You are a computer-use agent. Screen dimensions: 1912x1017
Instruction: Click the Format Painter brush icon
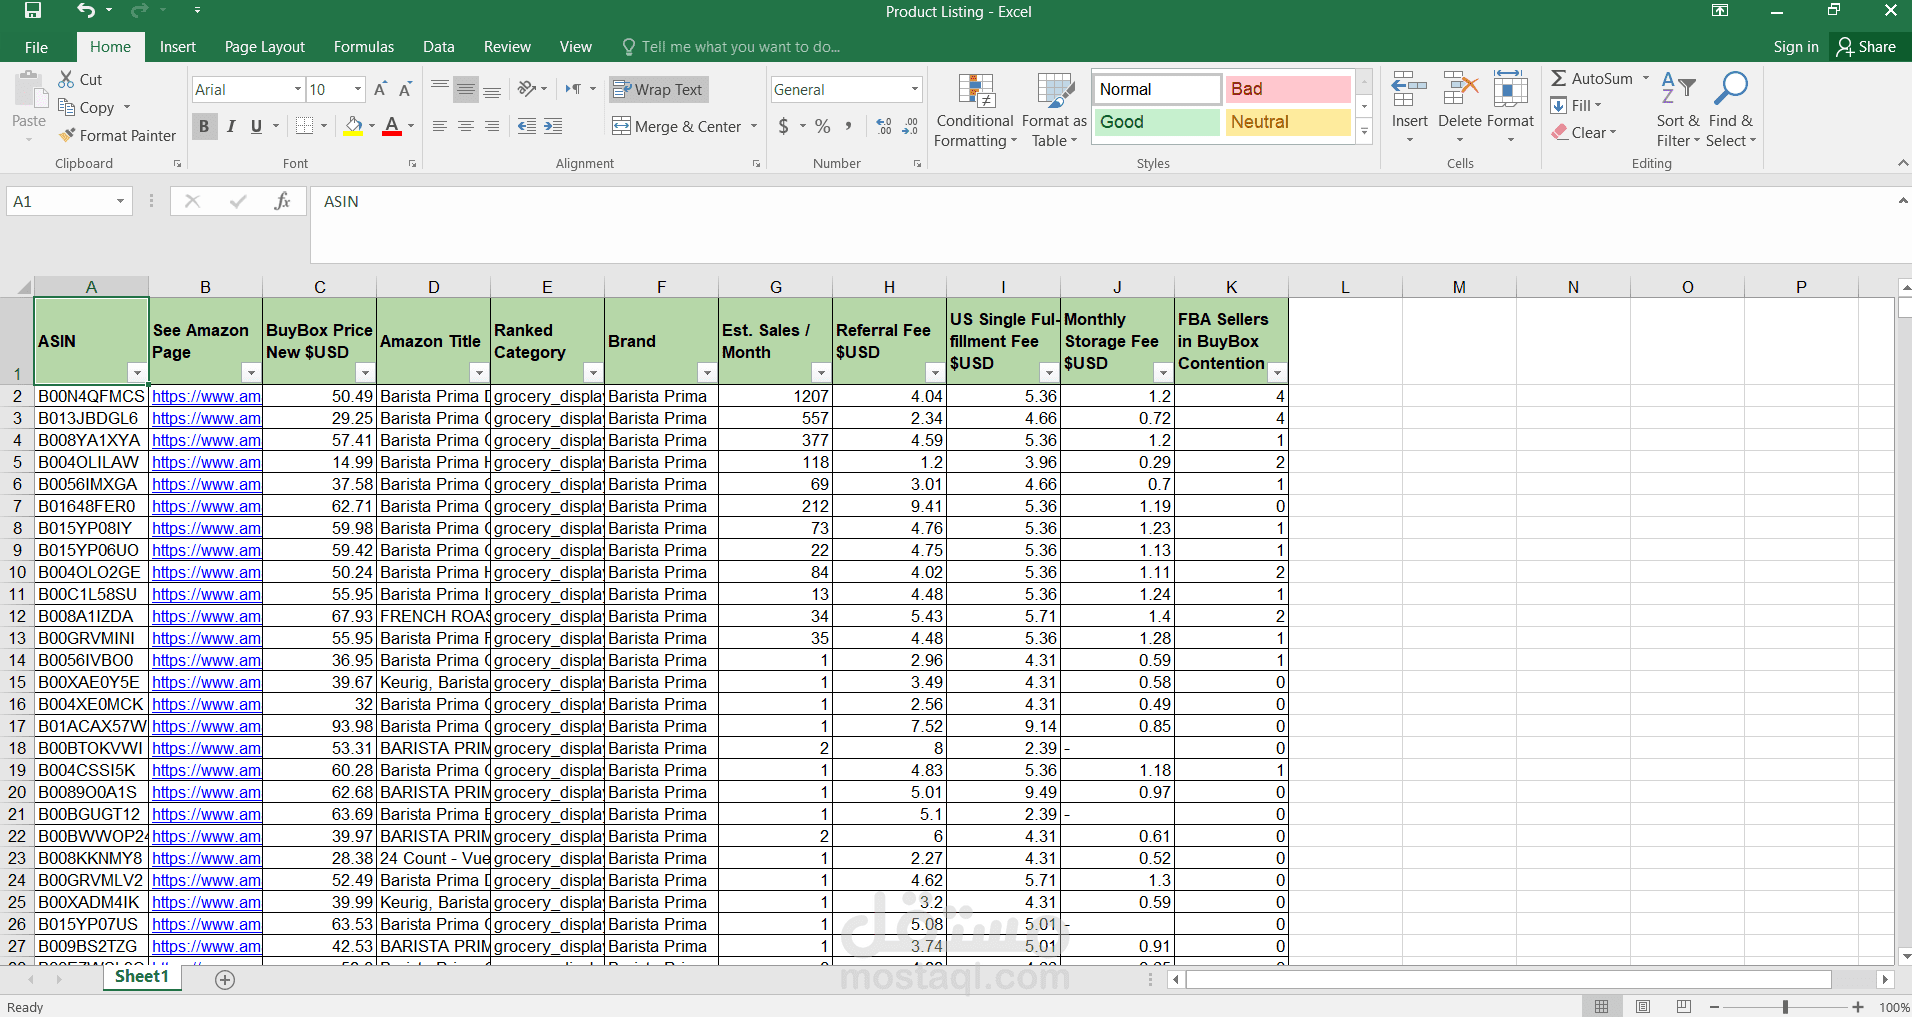pyautogui.click(x=67, y=135)
